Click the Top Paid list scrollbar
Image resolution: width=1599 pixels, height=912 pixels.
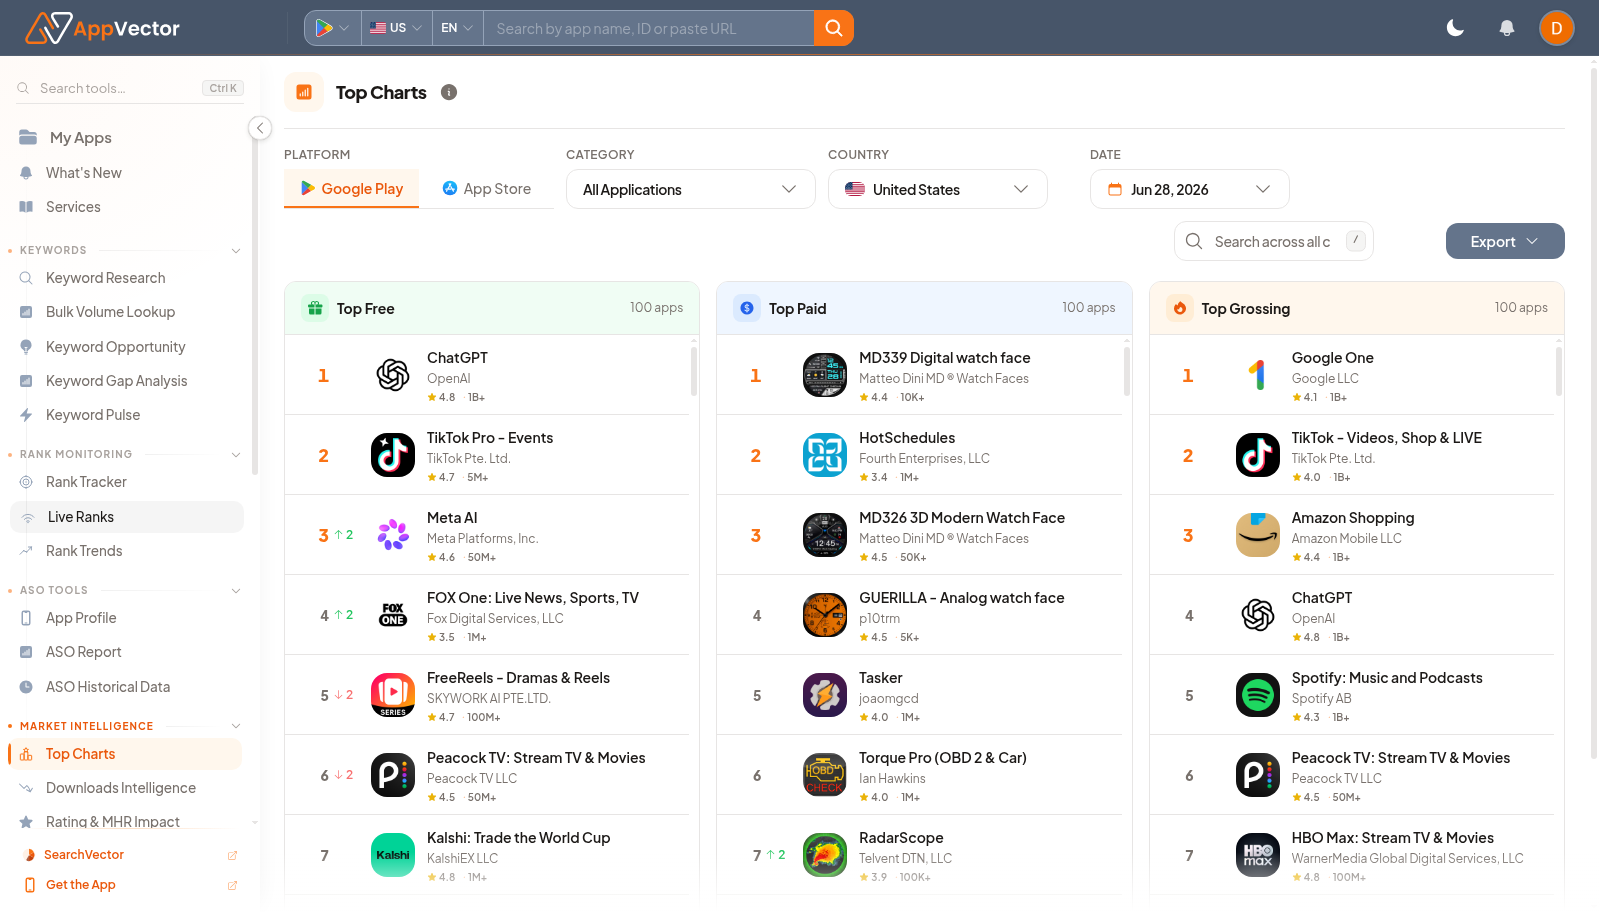click(1127, 372)
